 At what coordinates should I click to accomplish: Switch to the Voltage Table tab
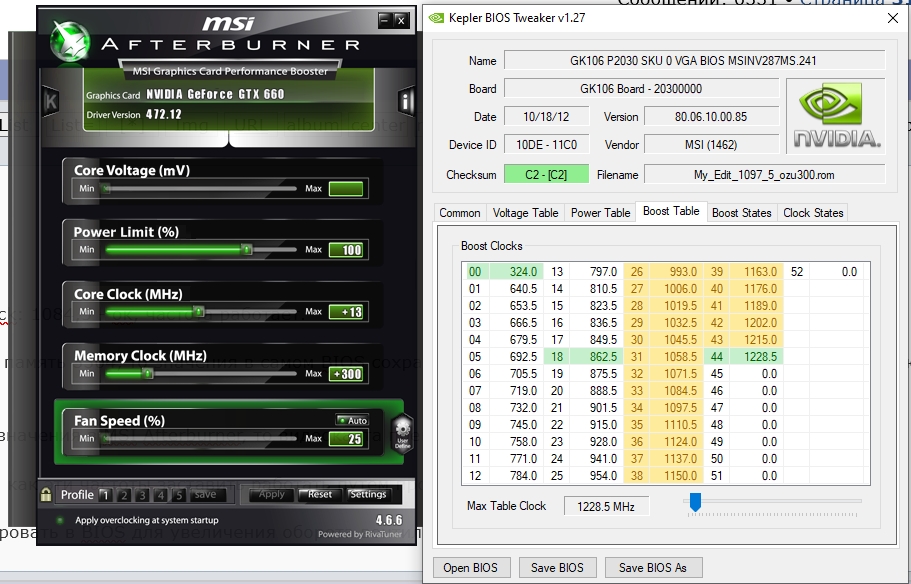pyautogui.click(x=525, y=213)
